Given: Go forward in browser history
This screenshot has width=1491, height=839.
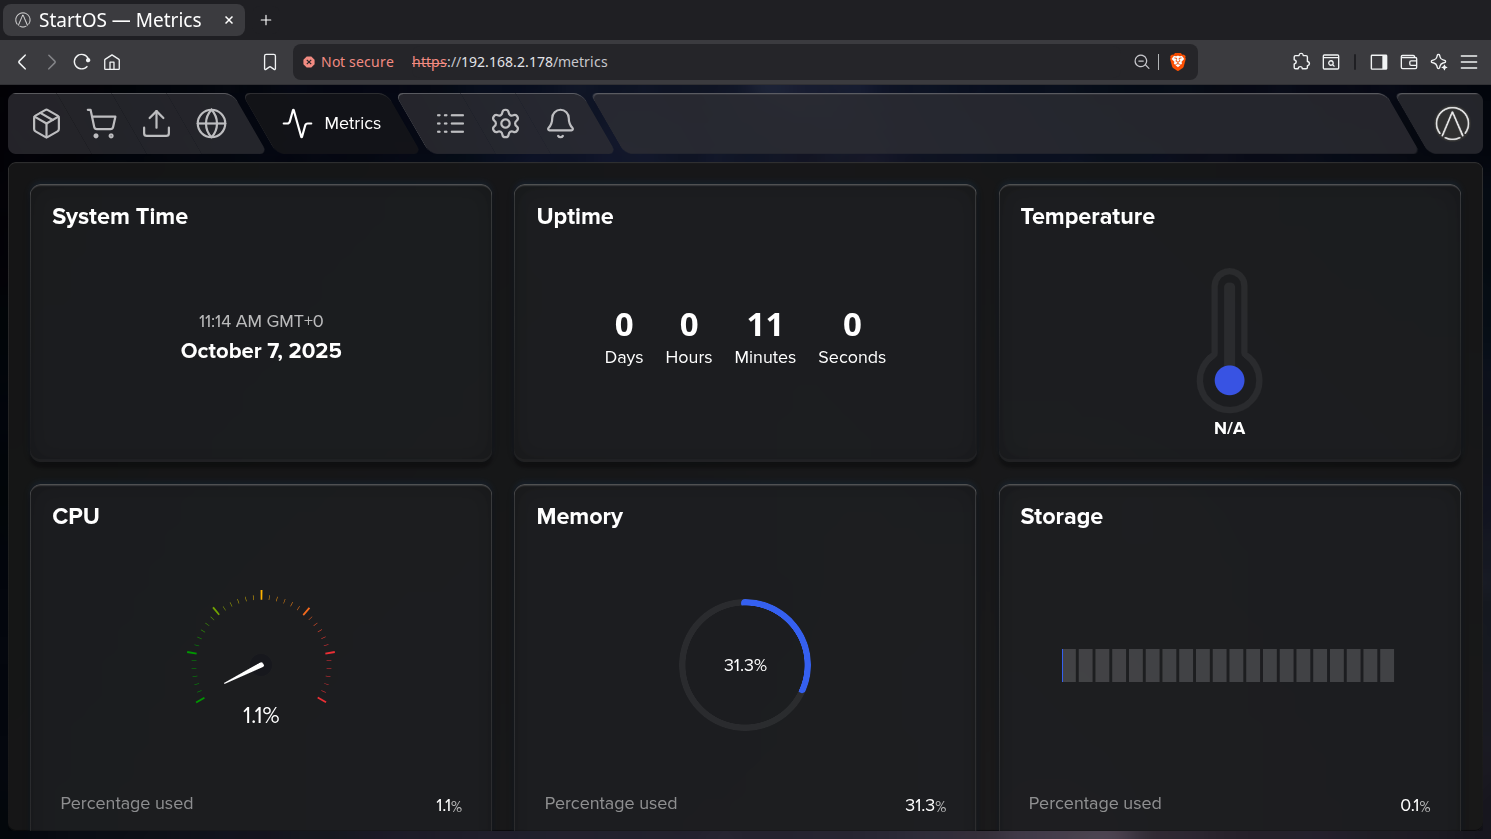Looking at the screenshot, I should [52, 62].
